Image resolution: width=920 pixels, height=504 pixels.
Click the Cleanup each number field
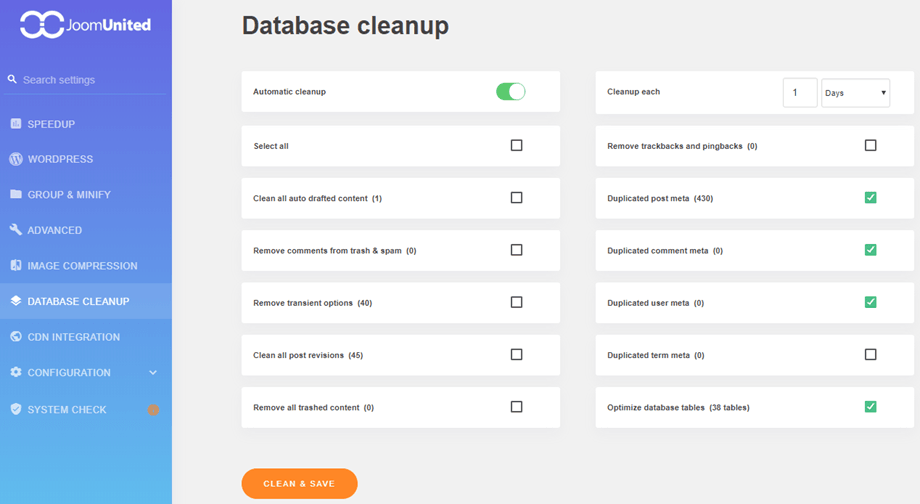click(799, 93)
